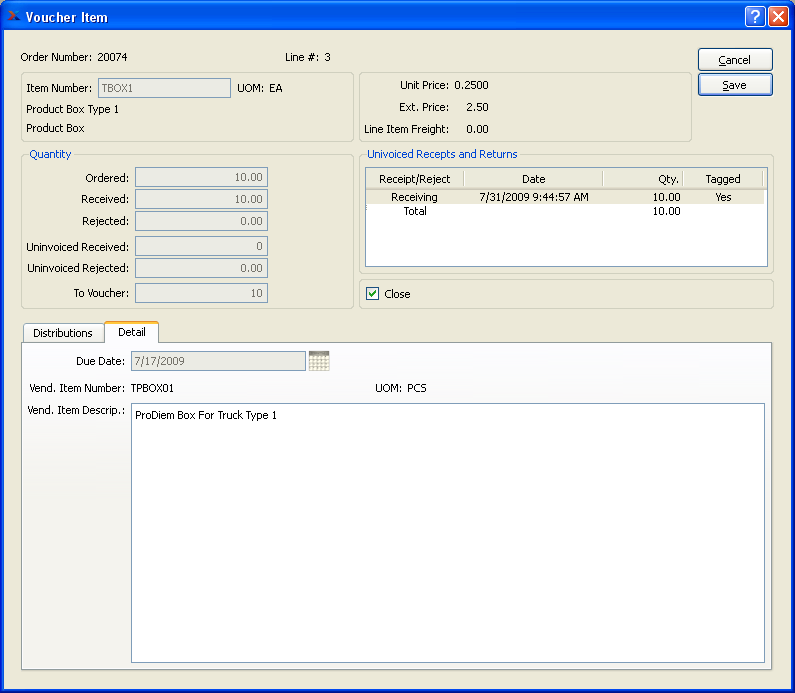The height and width of the screenshot is (693, 795).
Task: Sort by Receipt/Reject column header
Action: pyautogui.click(x=414, y=179)
